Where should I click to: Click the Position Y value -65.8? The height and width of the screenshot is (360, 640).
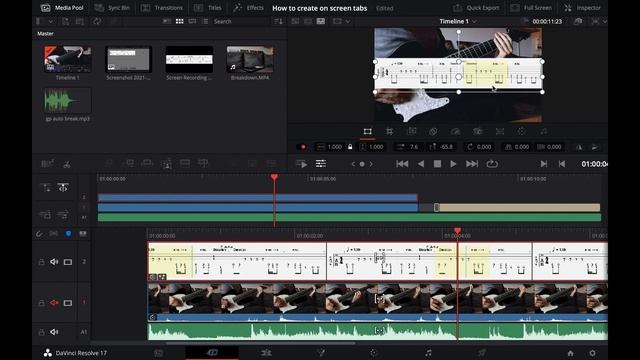click(x=447, y=147)
